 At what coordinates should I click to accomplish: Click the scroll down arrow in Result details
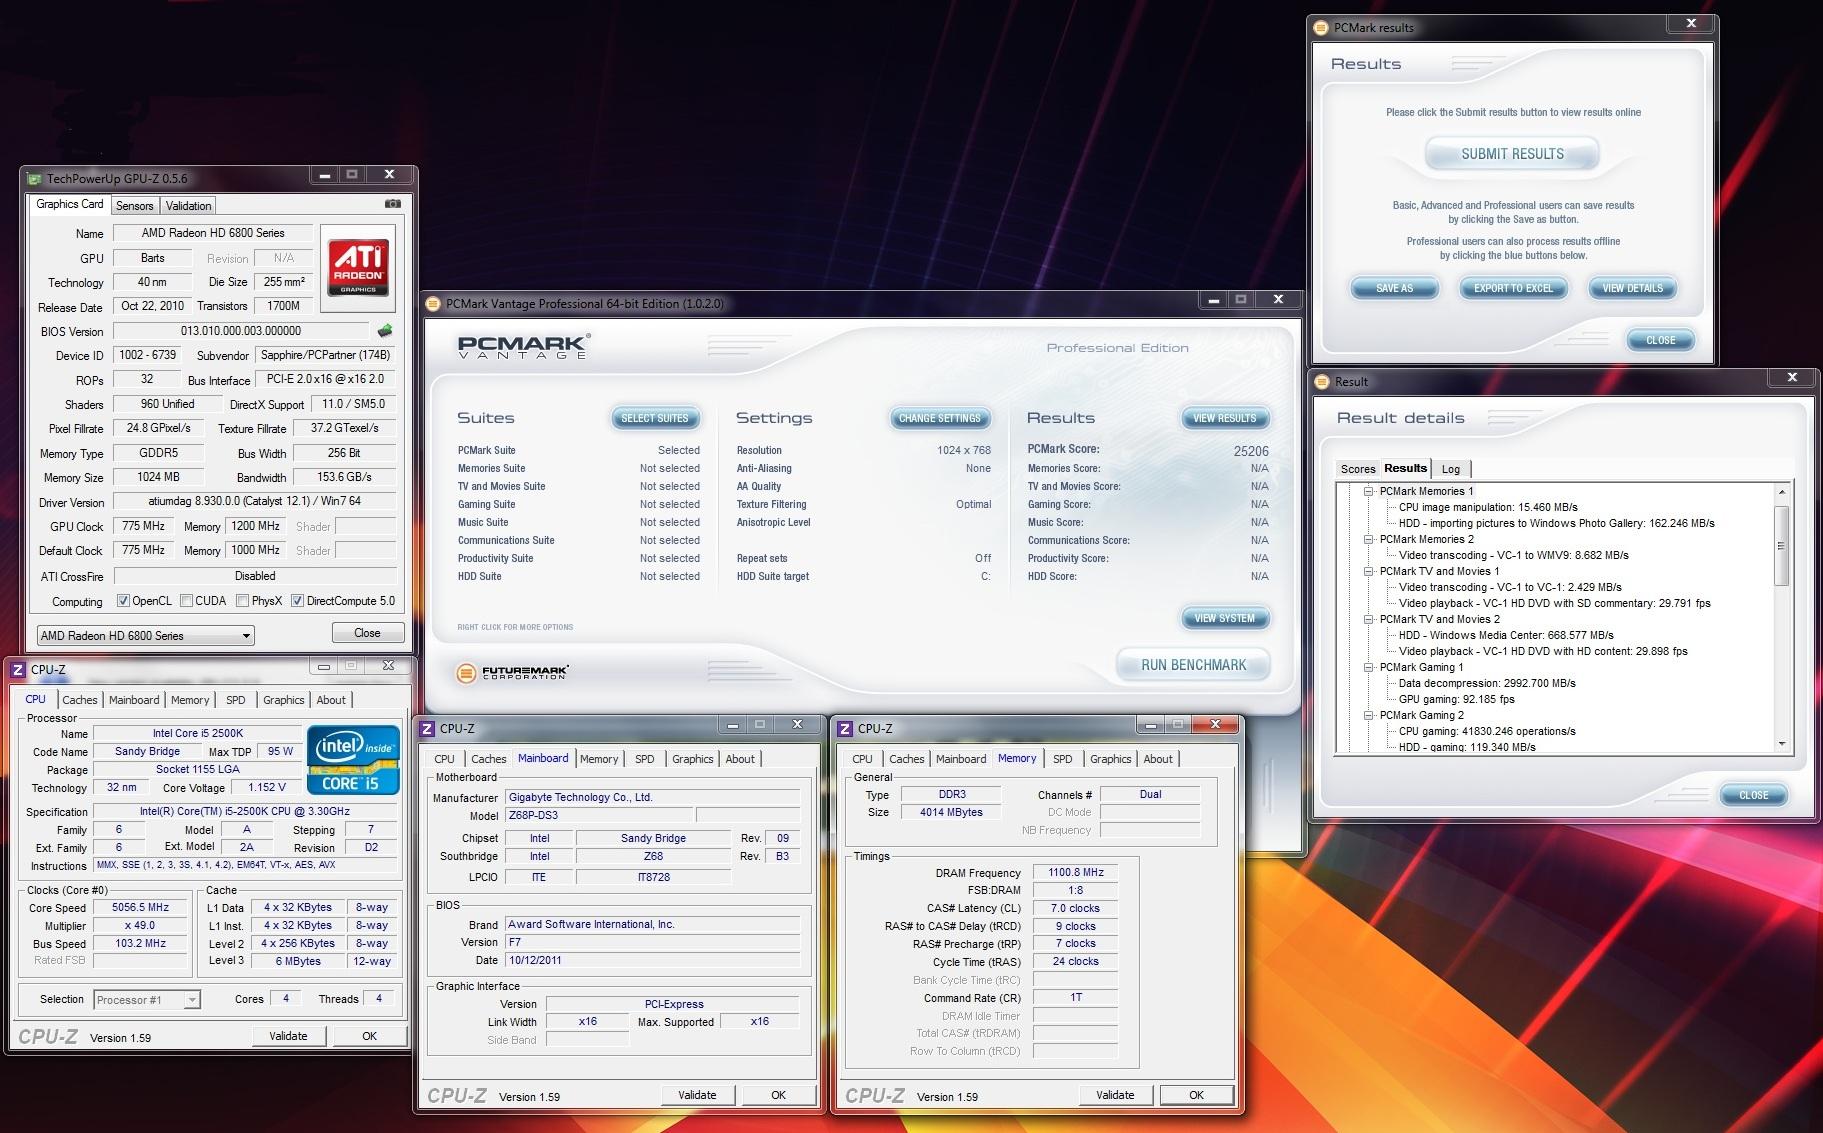pos(1781,744)
